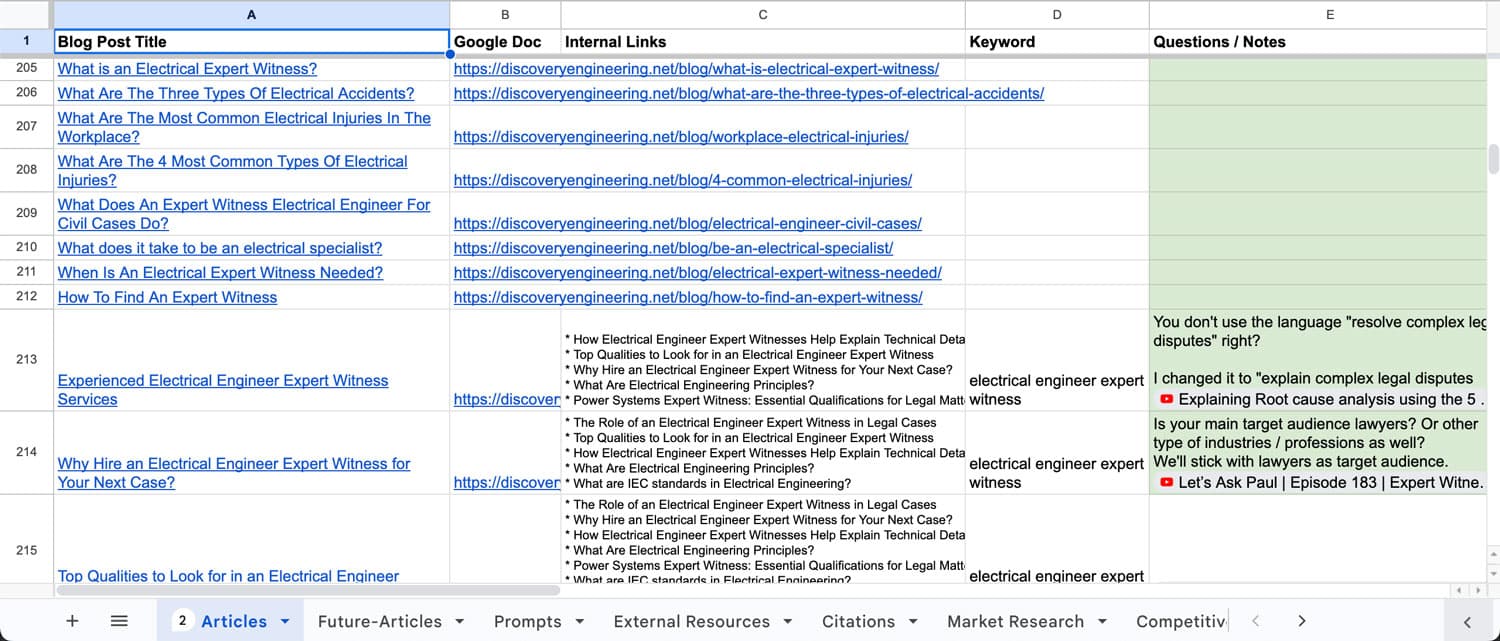Switch to the Market Research sheet

point(1014,621)
